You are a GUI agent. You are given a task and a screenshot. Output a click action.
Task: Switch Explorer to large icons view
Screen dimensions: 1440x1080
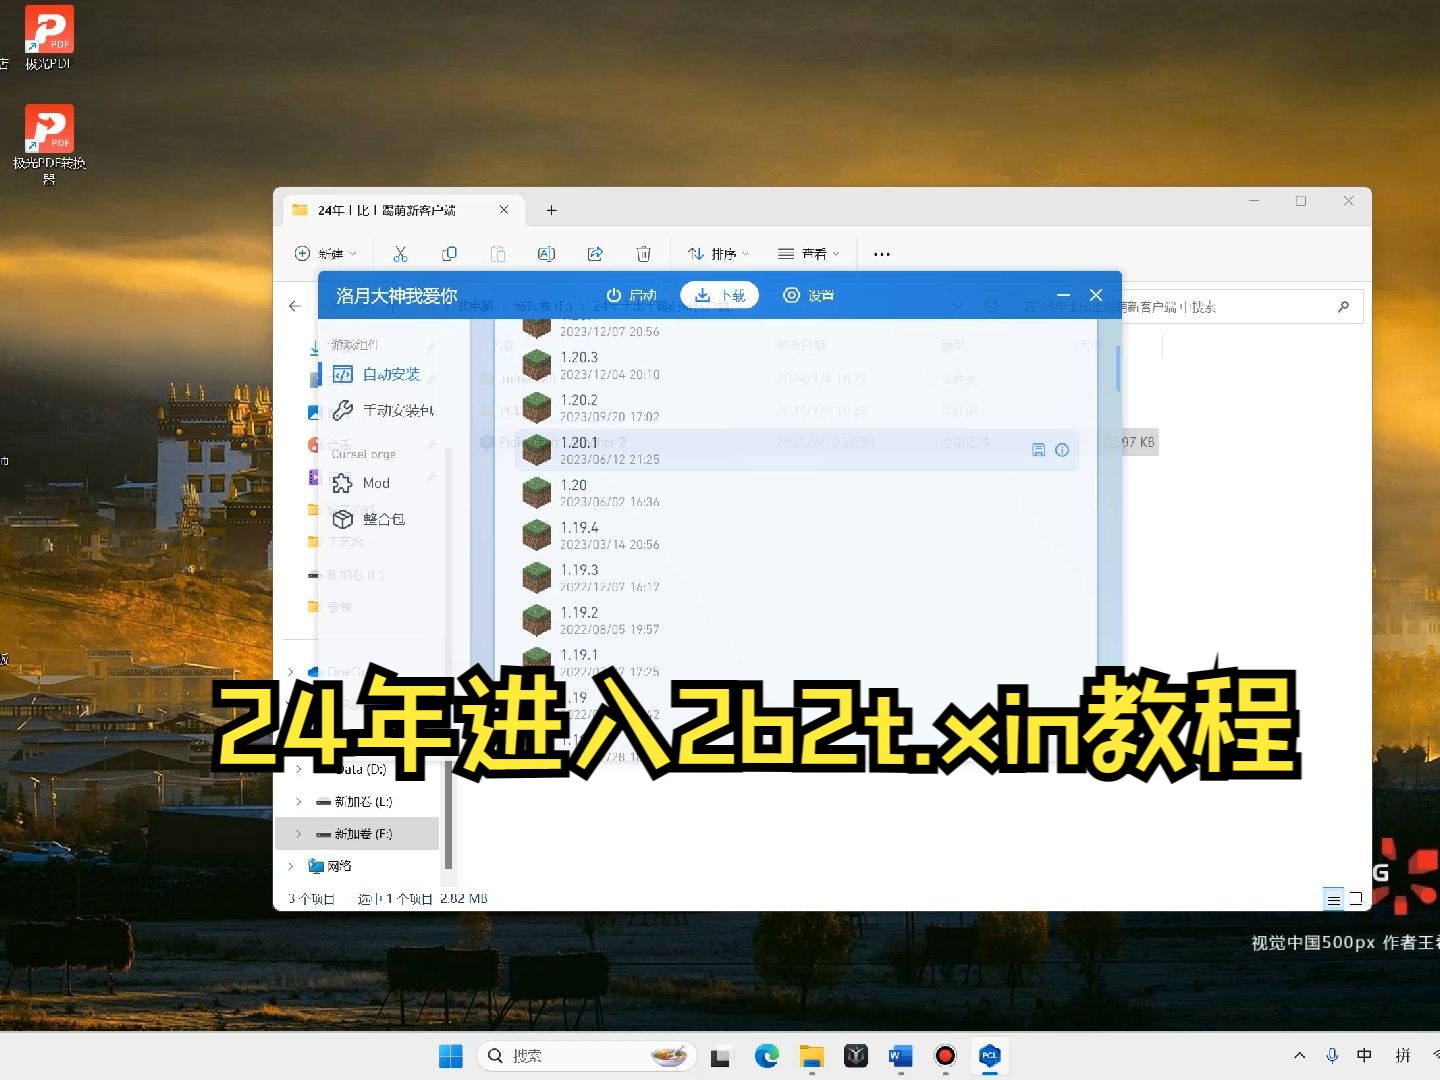pos(1356,899)
